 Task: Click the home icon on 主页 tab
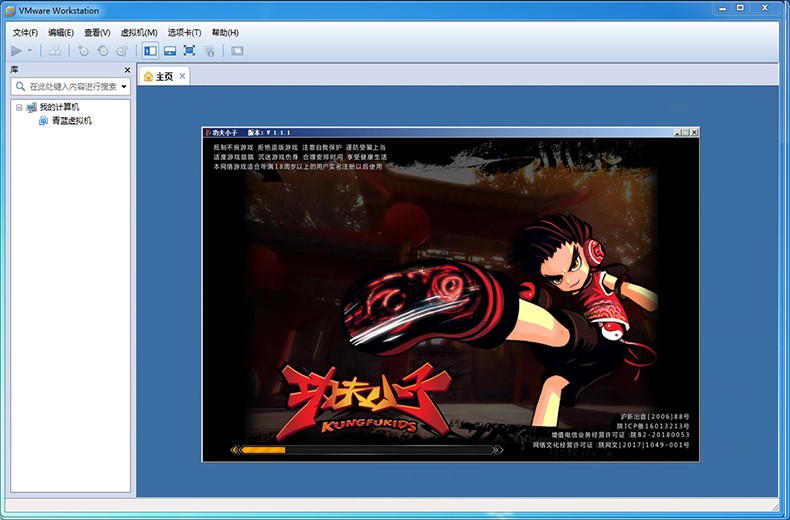point(148,76)
